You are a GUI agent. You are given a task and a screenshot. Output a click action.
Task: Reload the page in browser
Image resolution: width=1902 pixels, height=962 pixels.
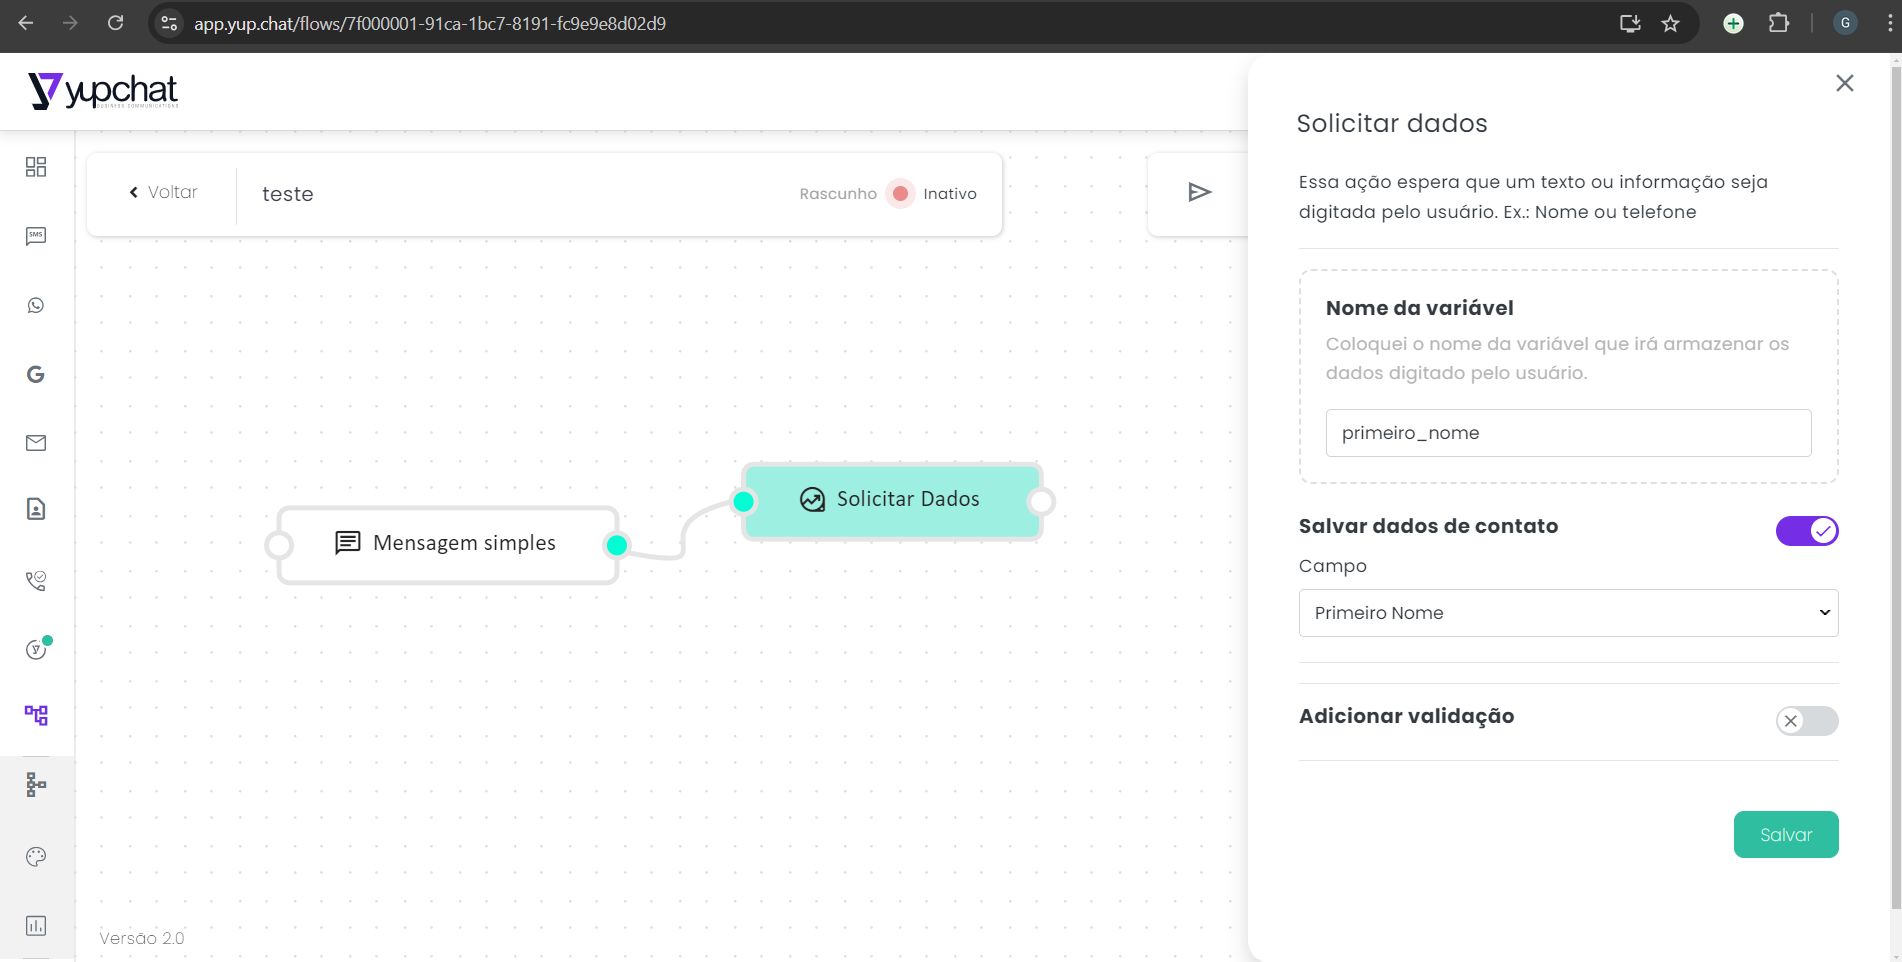(x=115, y=23)
